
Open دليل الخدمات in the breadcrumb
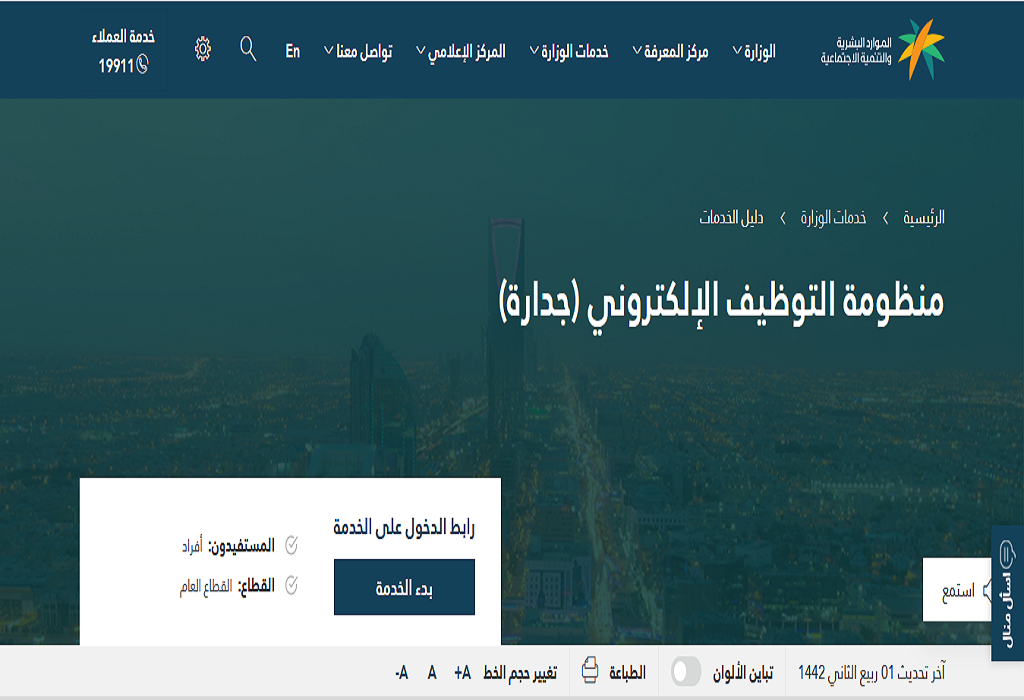pos(731,217)
